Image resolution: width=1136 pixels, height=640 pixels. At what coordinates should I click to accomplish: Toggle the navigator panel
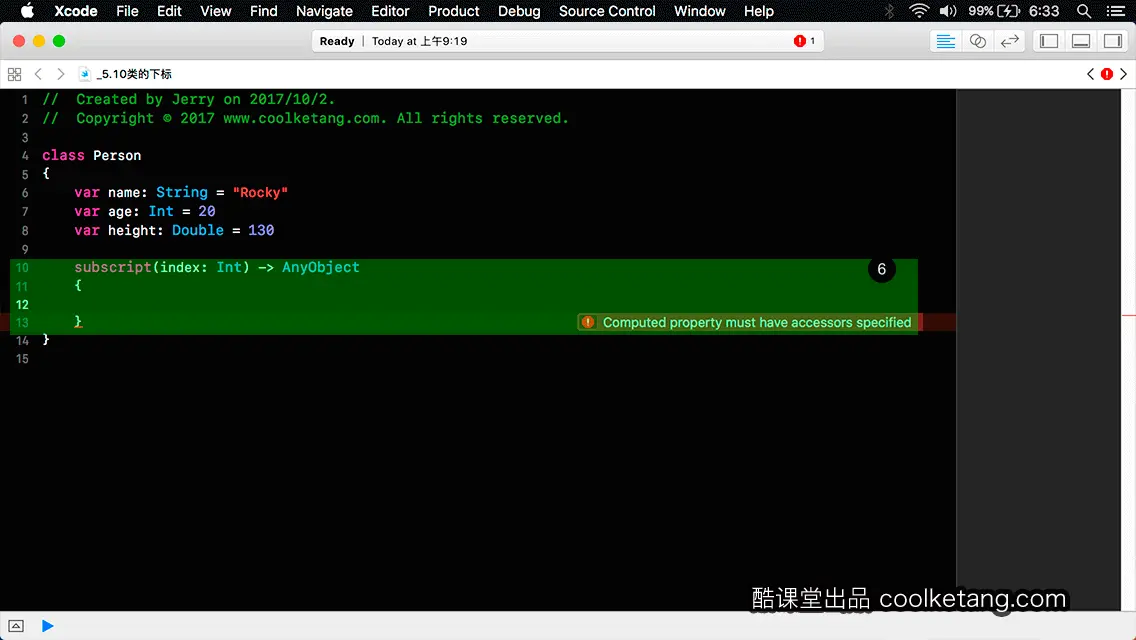click(1048, 41)
